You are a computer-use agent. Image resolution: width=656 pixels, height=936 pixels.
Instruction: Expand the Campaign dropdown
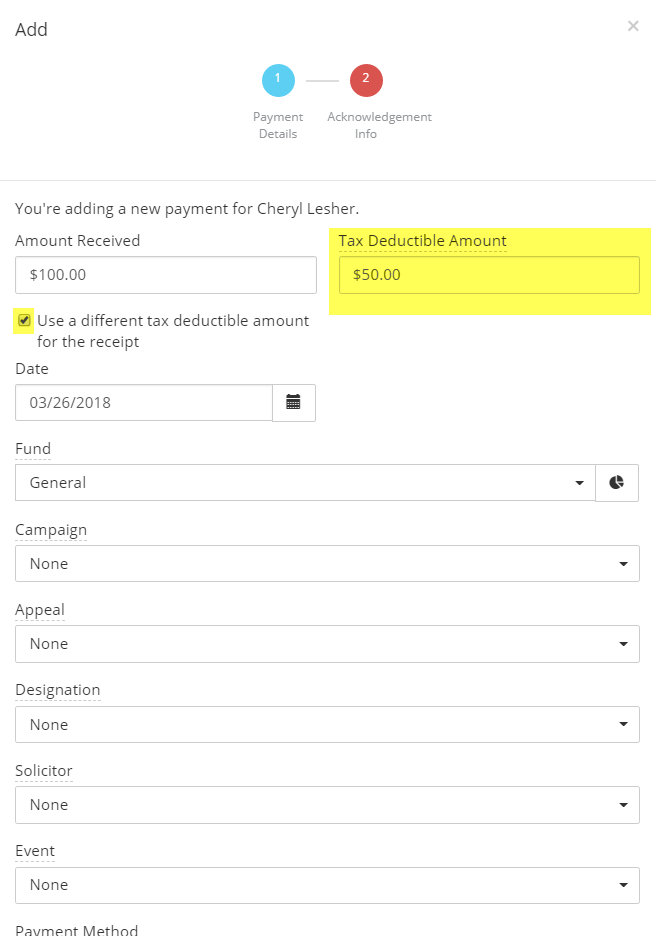tap(327, 564)
